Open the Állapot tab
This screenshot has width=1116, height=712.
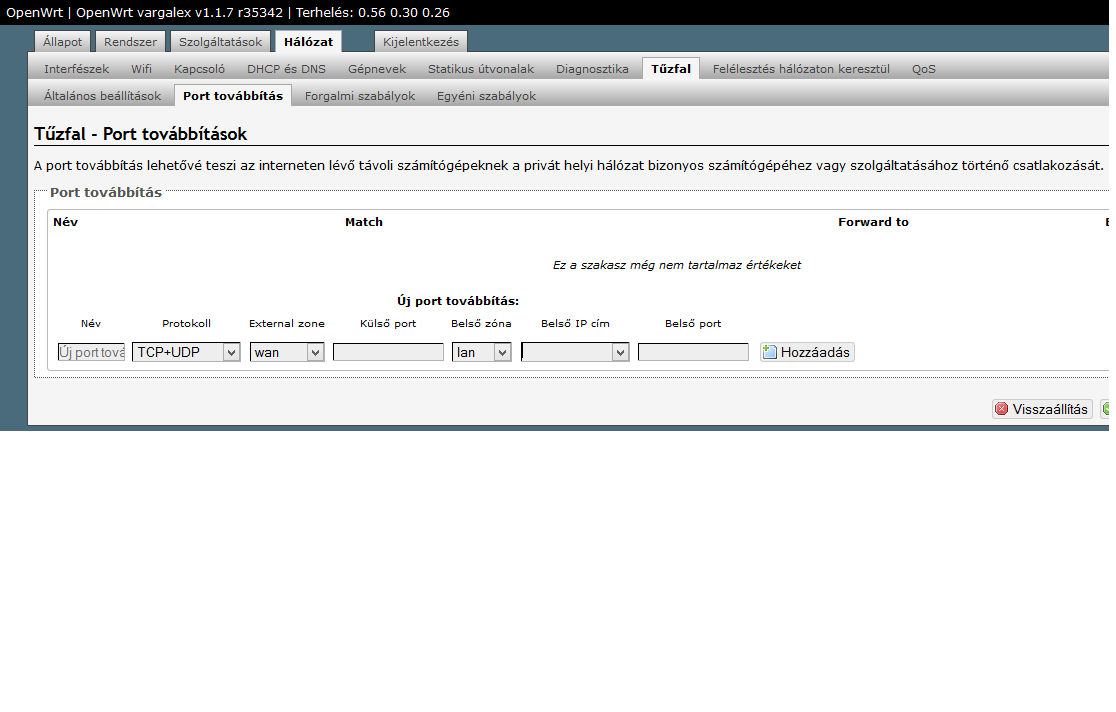pyautogui.click(x=63, y=41)
